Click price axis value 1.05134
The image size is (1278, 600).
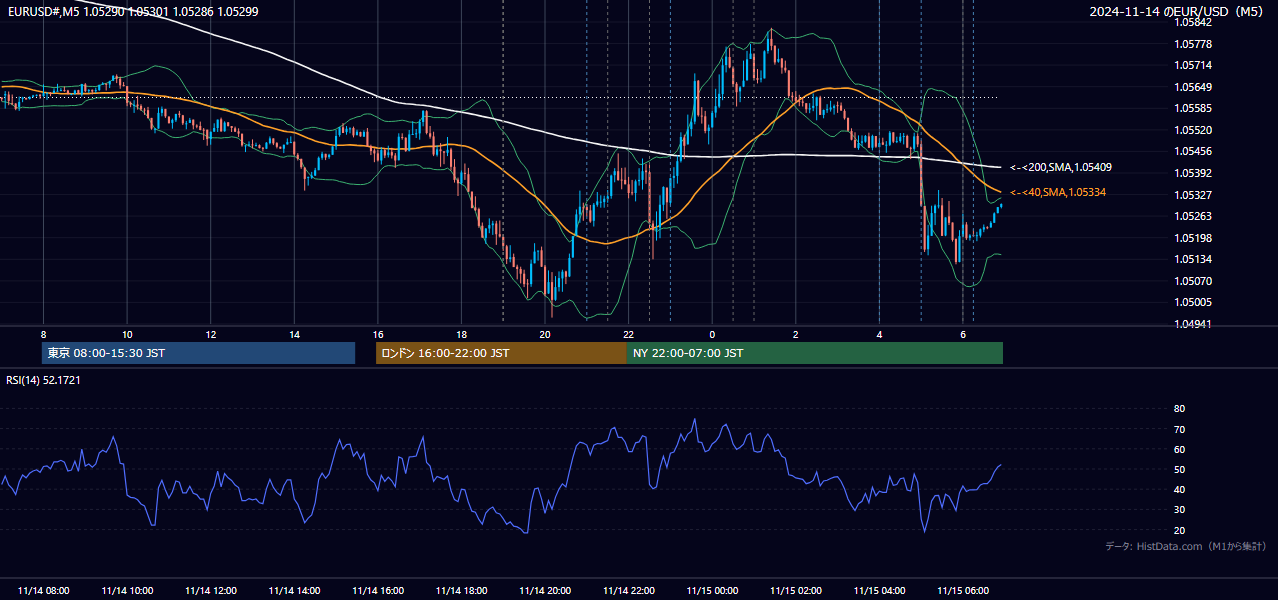coord(1192,259)
